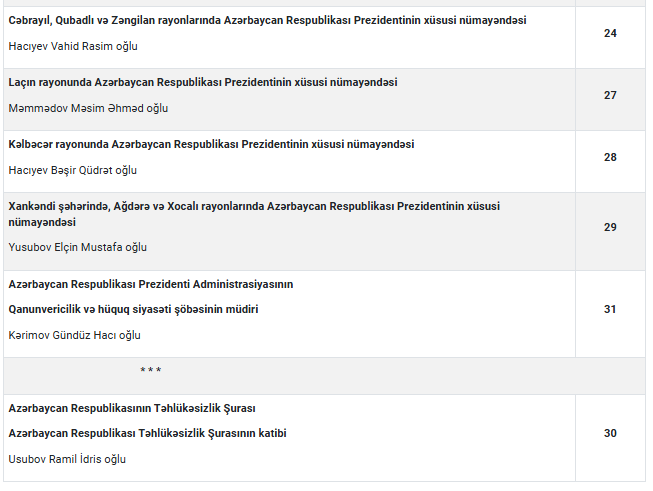Click the name Hacıyev Bəşir Qüdrət oğlu
Viewport: 653px width, 491px height.
(72, 170)
